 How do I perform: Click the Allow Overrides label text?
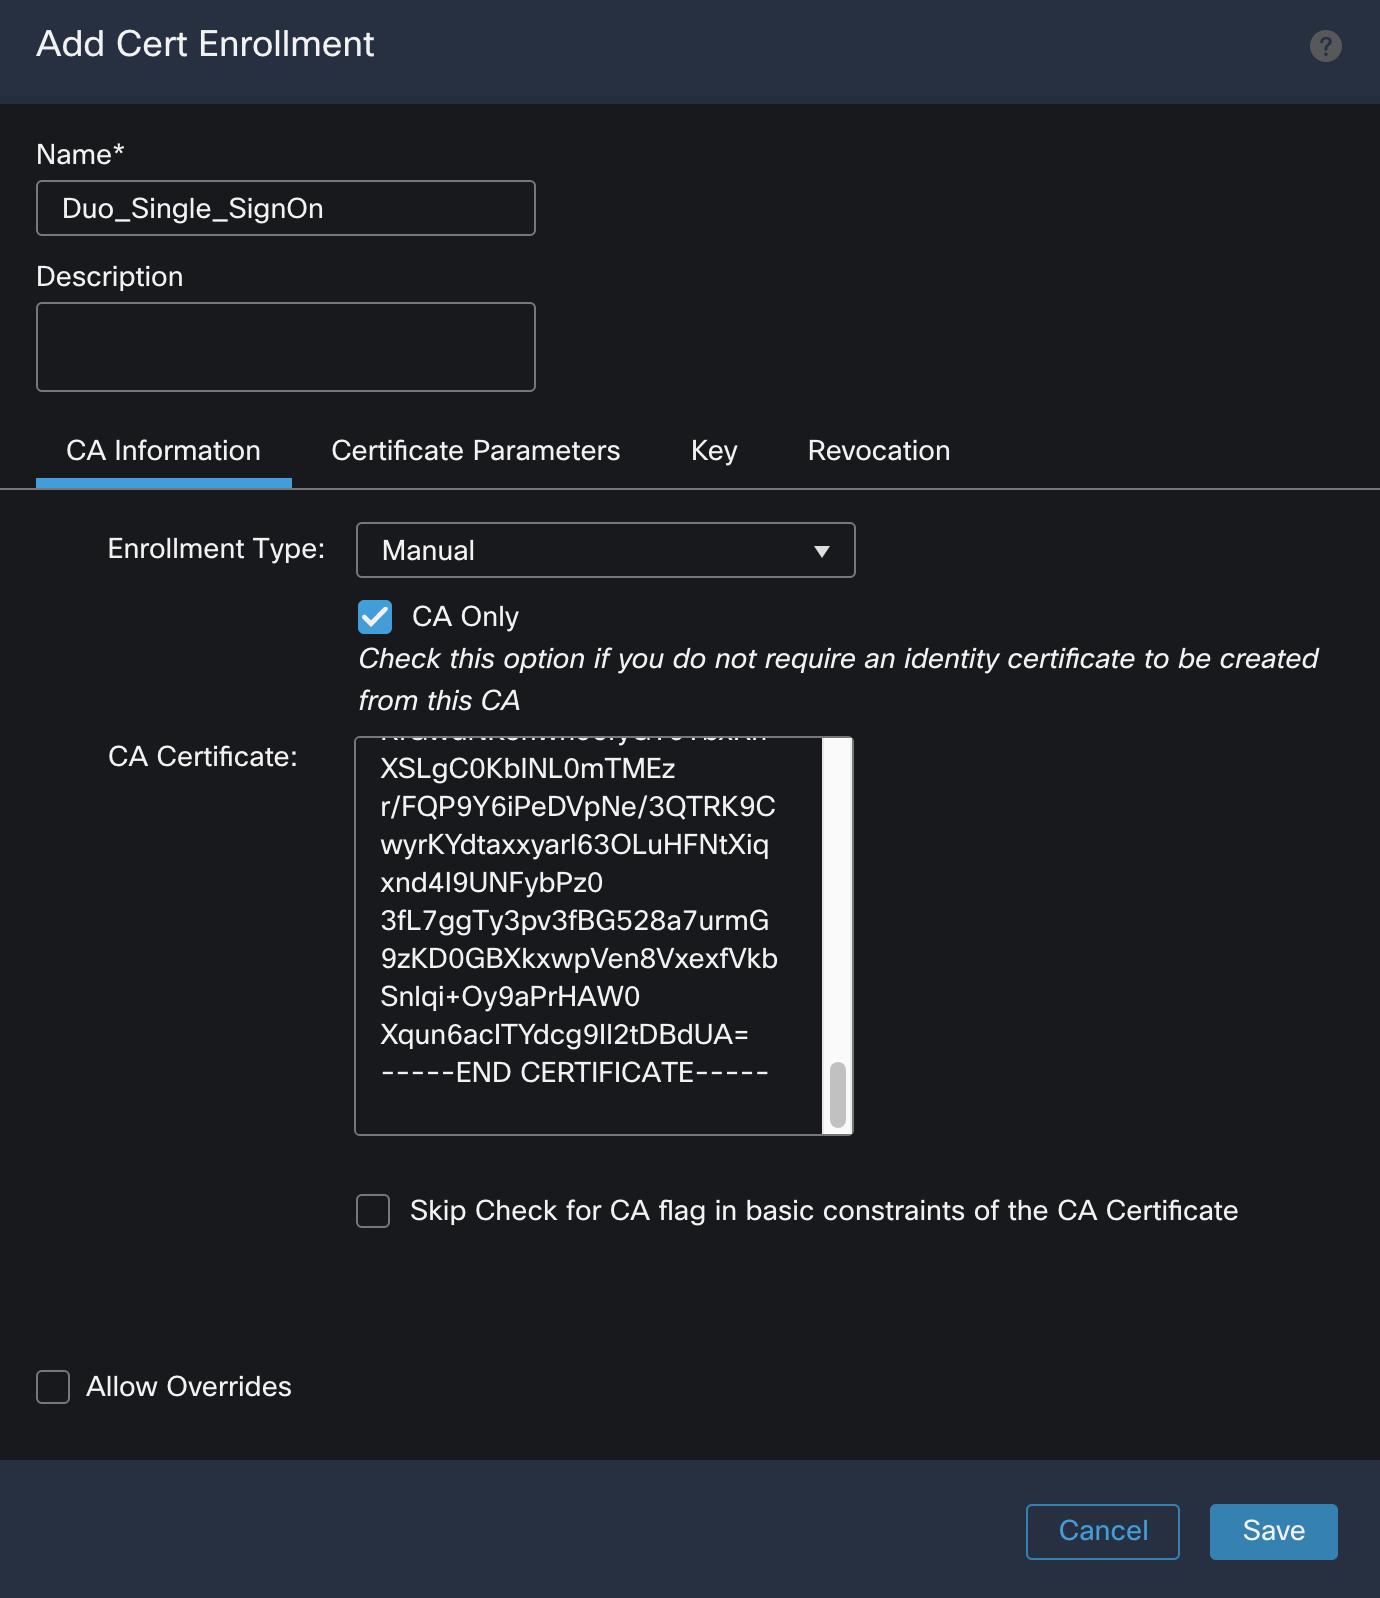189,1387
